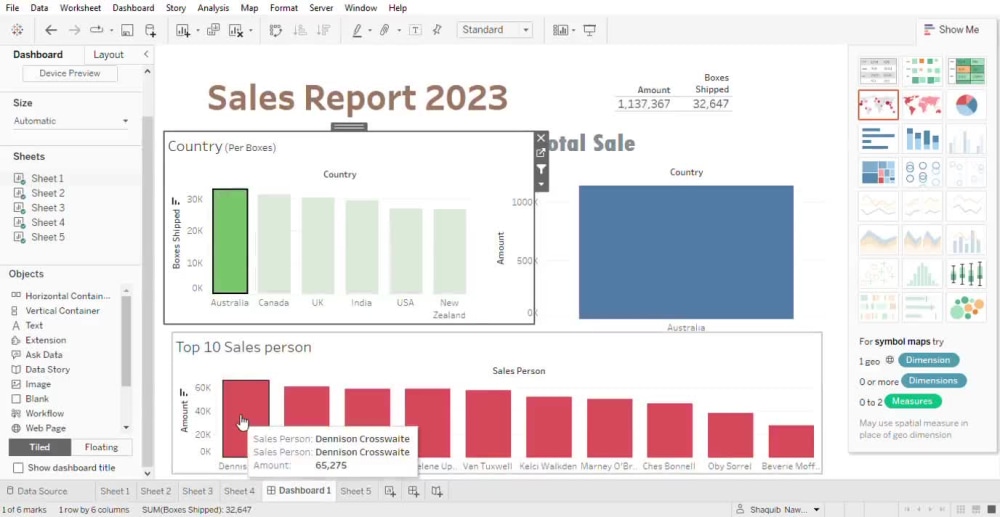Open the Standard fit dropdown

[x=495, y=30]
